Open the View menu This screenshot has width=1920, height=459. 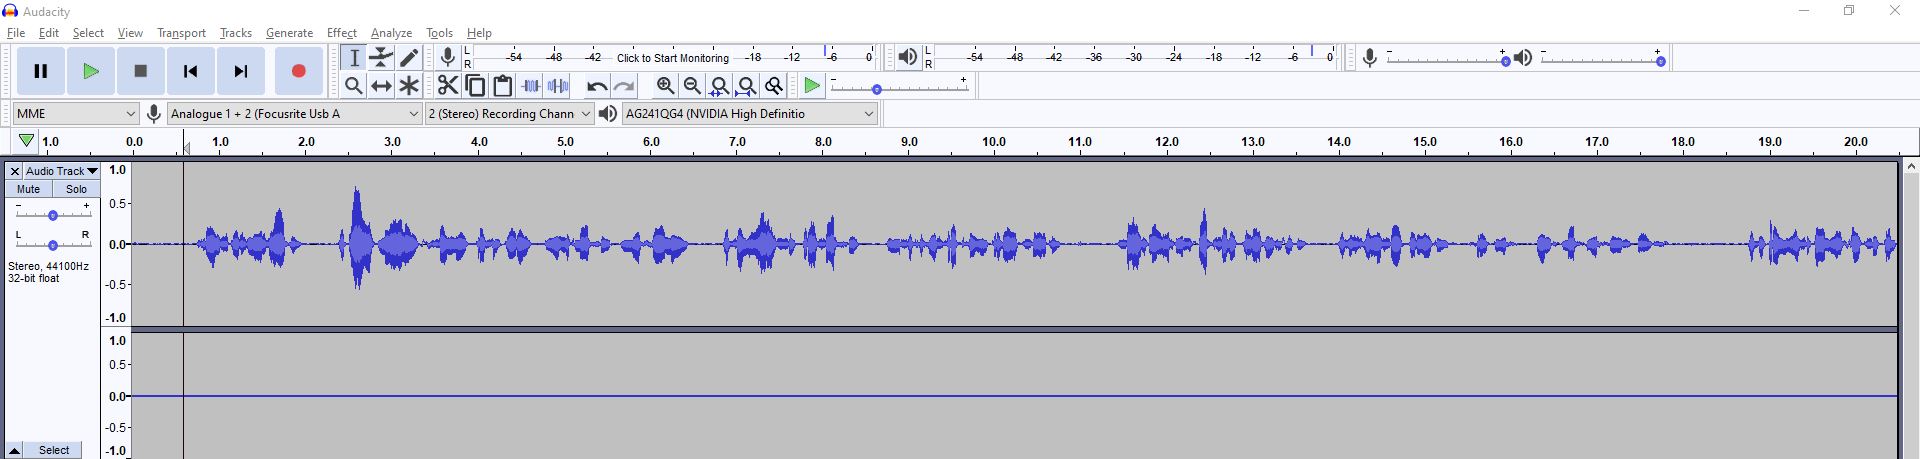pyautogui.click(x=130, y=33)
